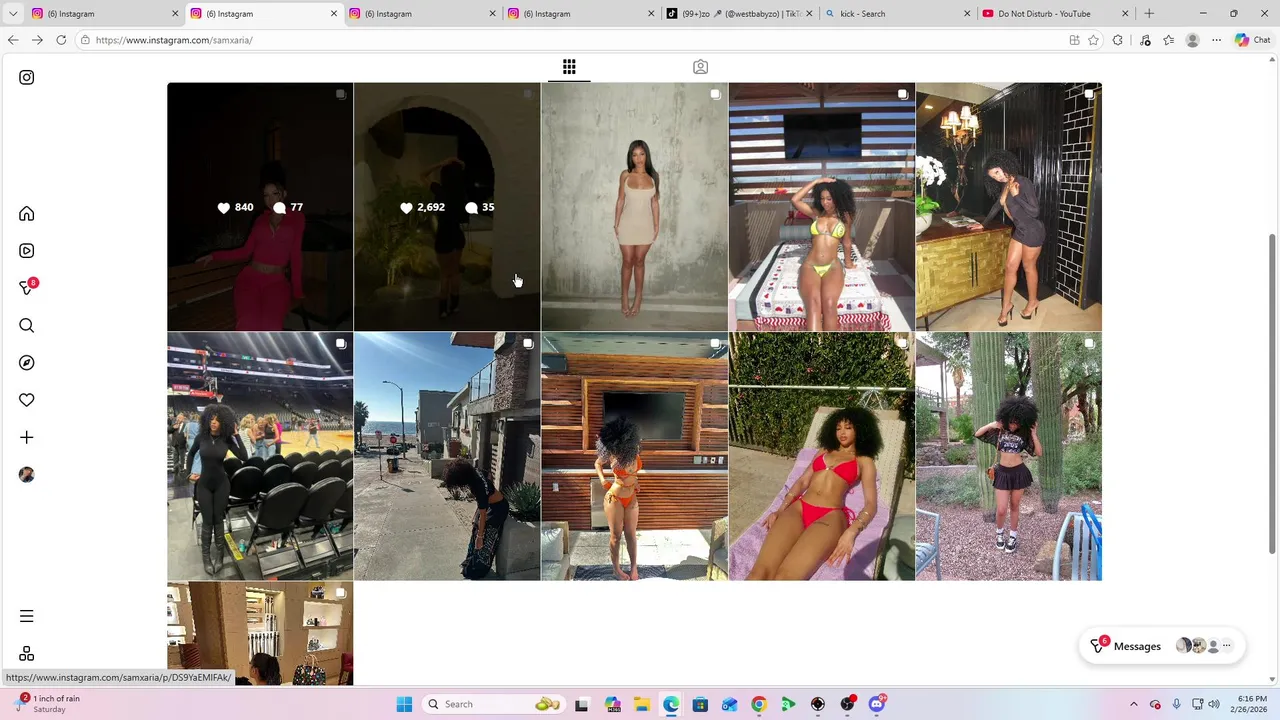This screenshot has width=1280, height=720.
Task: Open Notifications heart icon
Action: coord(27,400)
